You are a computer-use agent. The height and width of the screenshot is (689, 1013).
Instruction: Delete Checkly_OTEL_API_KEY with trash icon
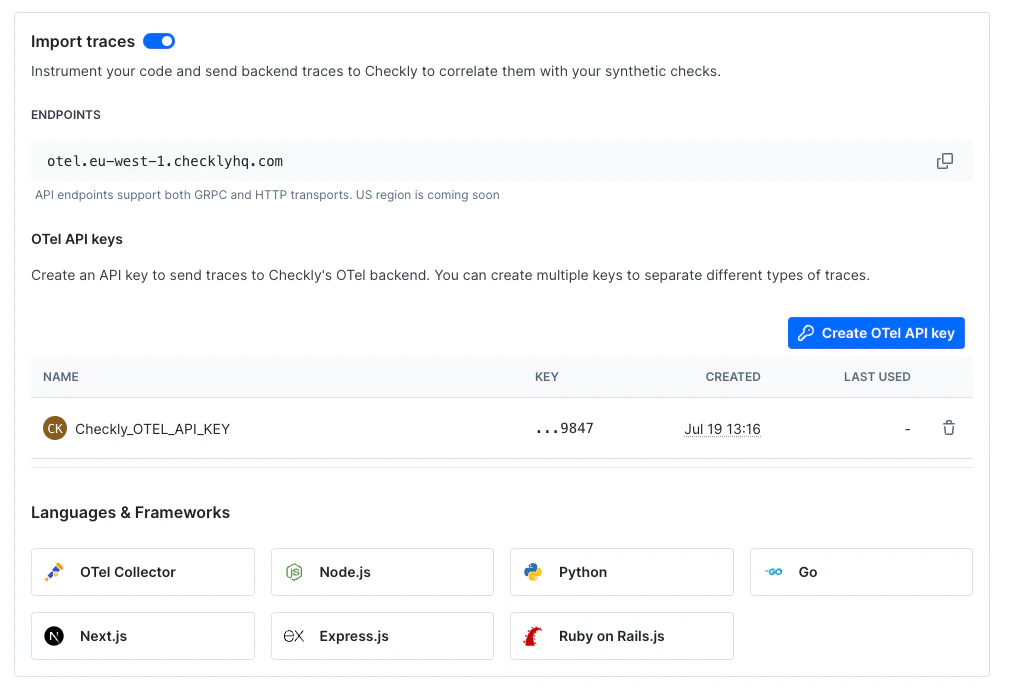pos(948,428)
